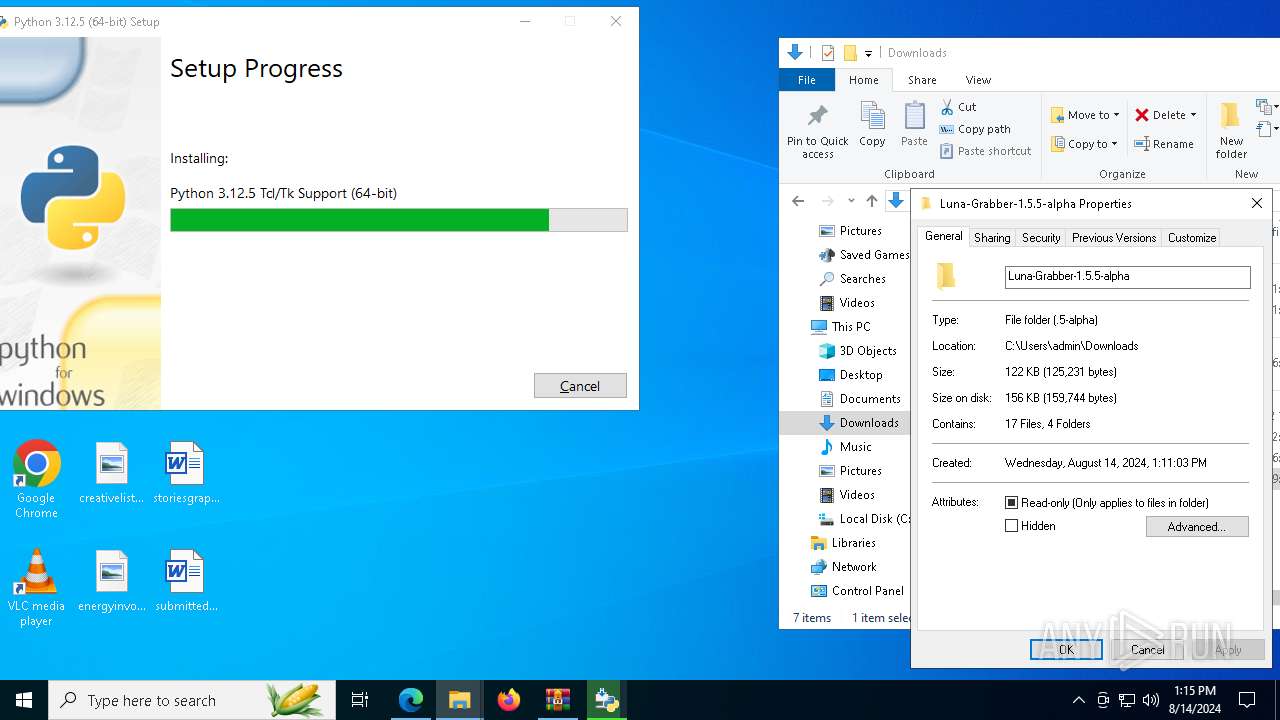Click Explorer forward navigation arrow

(x=827, y=201)
